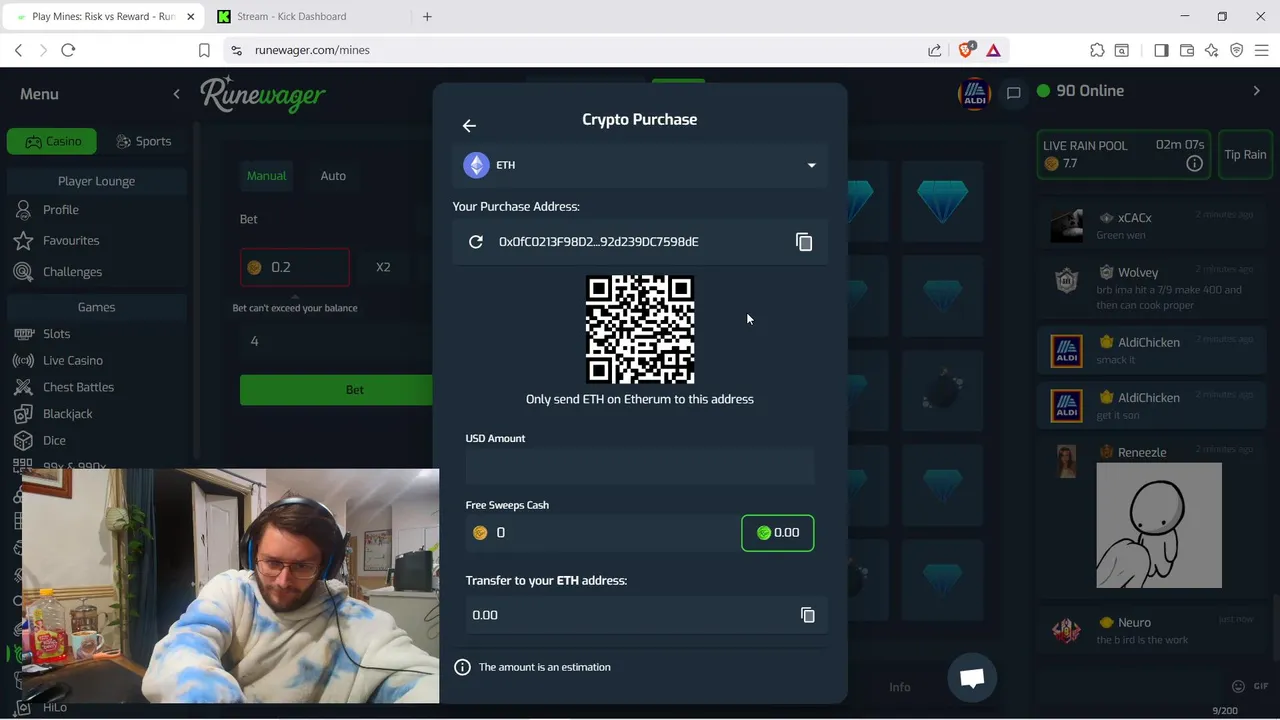Click the Profile person icon

click(x=23, y=210)
